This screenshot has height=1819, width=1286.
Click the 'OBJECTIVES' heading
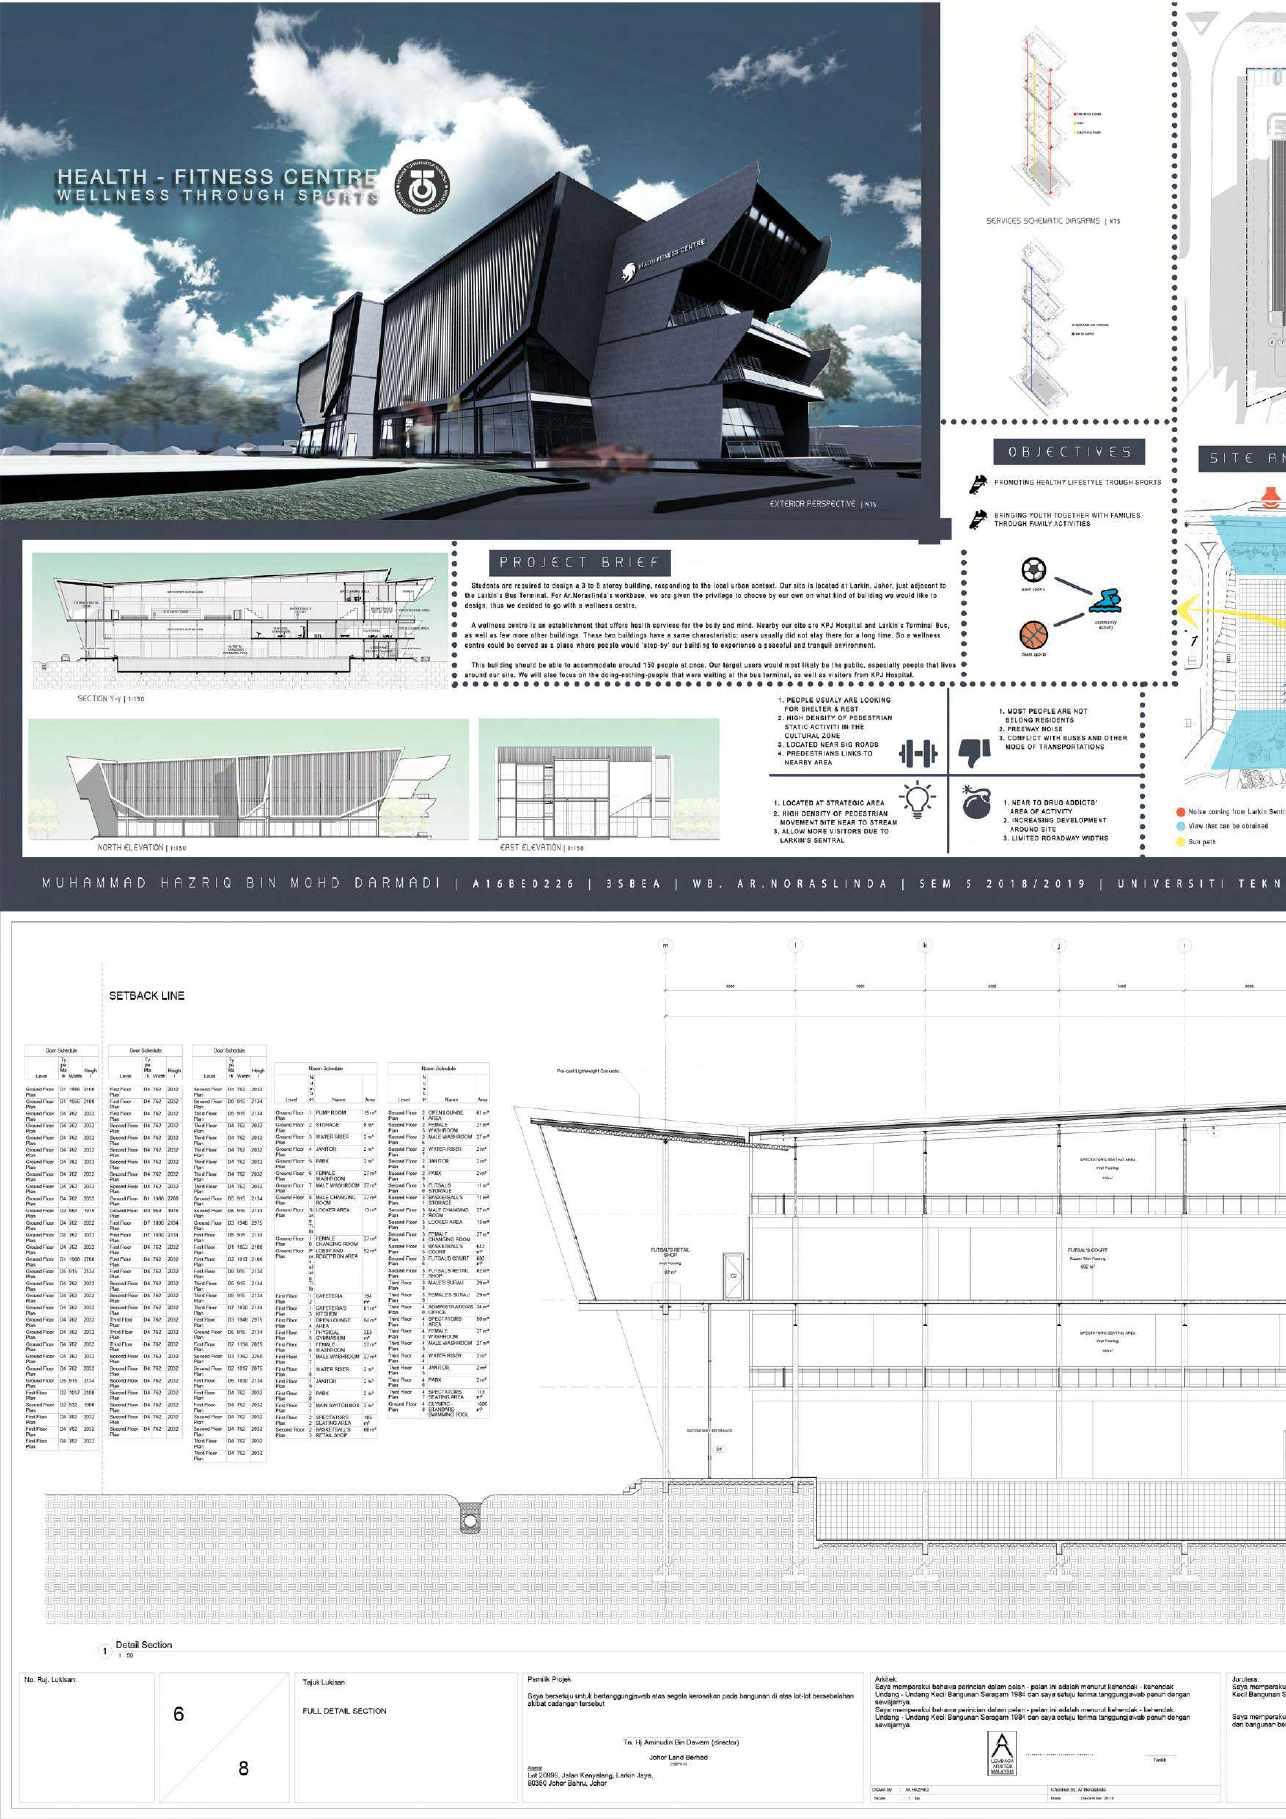pyautogui.click(x=1069, y=452)
